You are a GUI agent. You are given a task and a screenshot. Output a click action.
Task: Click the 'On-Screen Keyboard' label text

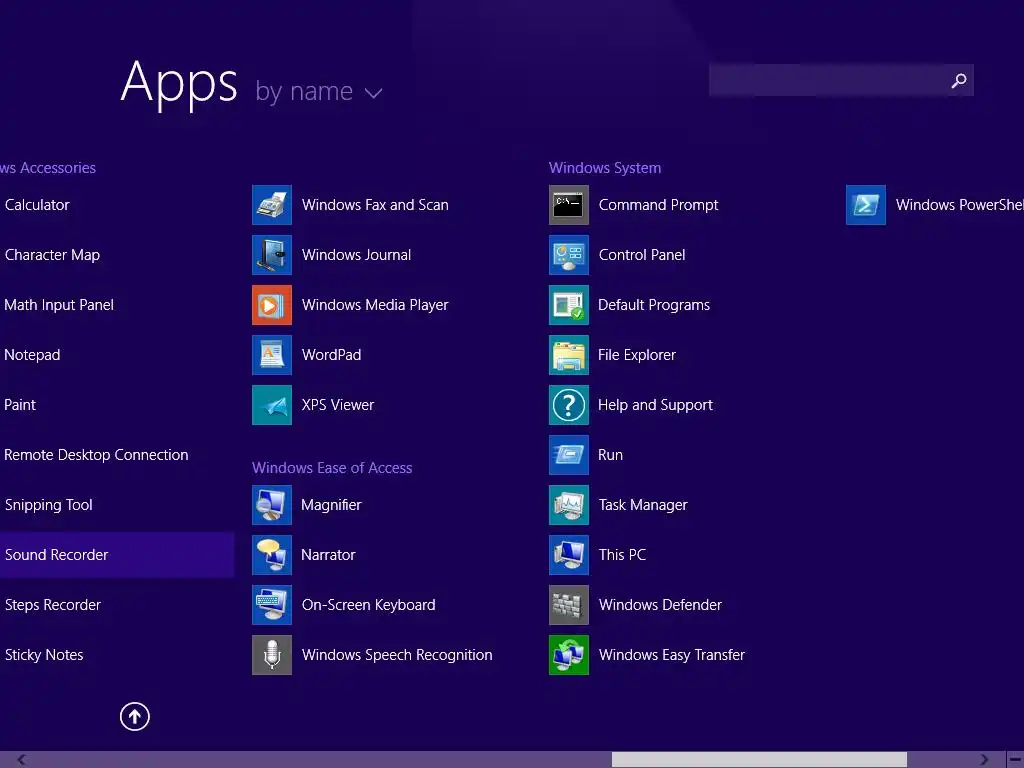[x=368, y=605]
